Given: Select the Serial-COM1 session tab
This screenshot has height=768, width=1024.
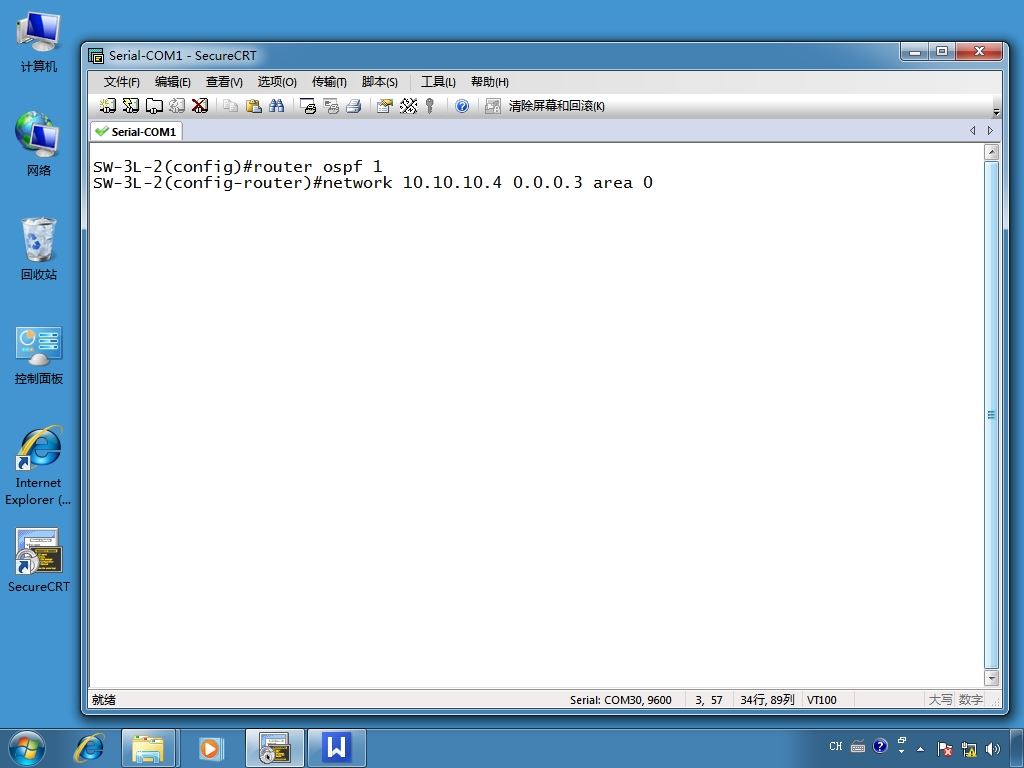Looking at the screenshot, I should (x=136, y=131).
